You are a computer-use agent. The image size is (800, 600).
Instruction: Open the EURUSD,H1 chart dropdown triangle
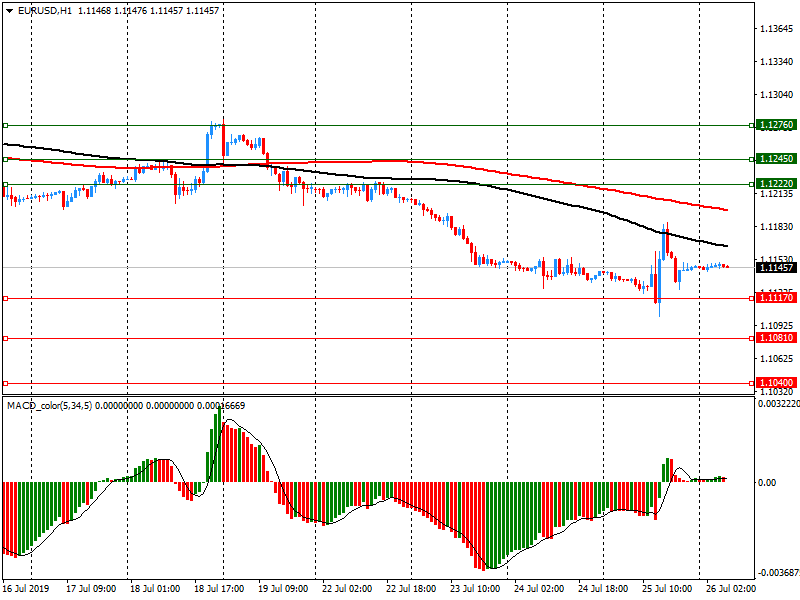pos(9,11)
